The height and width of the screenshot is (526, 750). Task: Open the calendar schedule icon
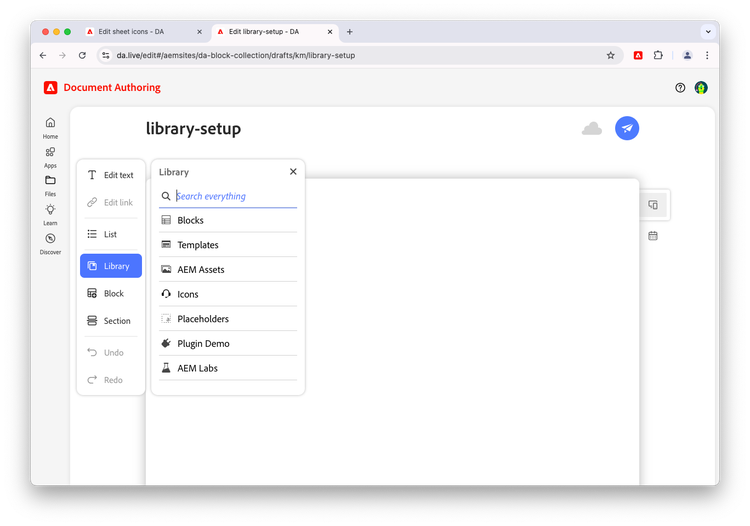[x=653, y=236]
